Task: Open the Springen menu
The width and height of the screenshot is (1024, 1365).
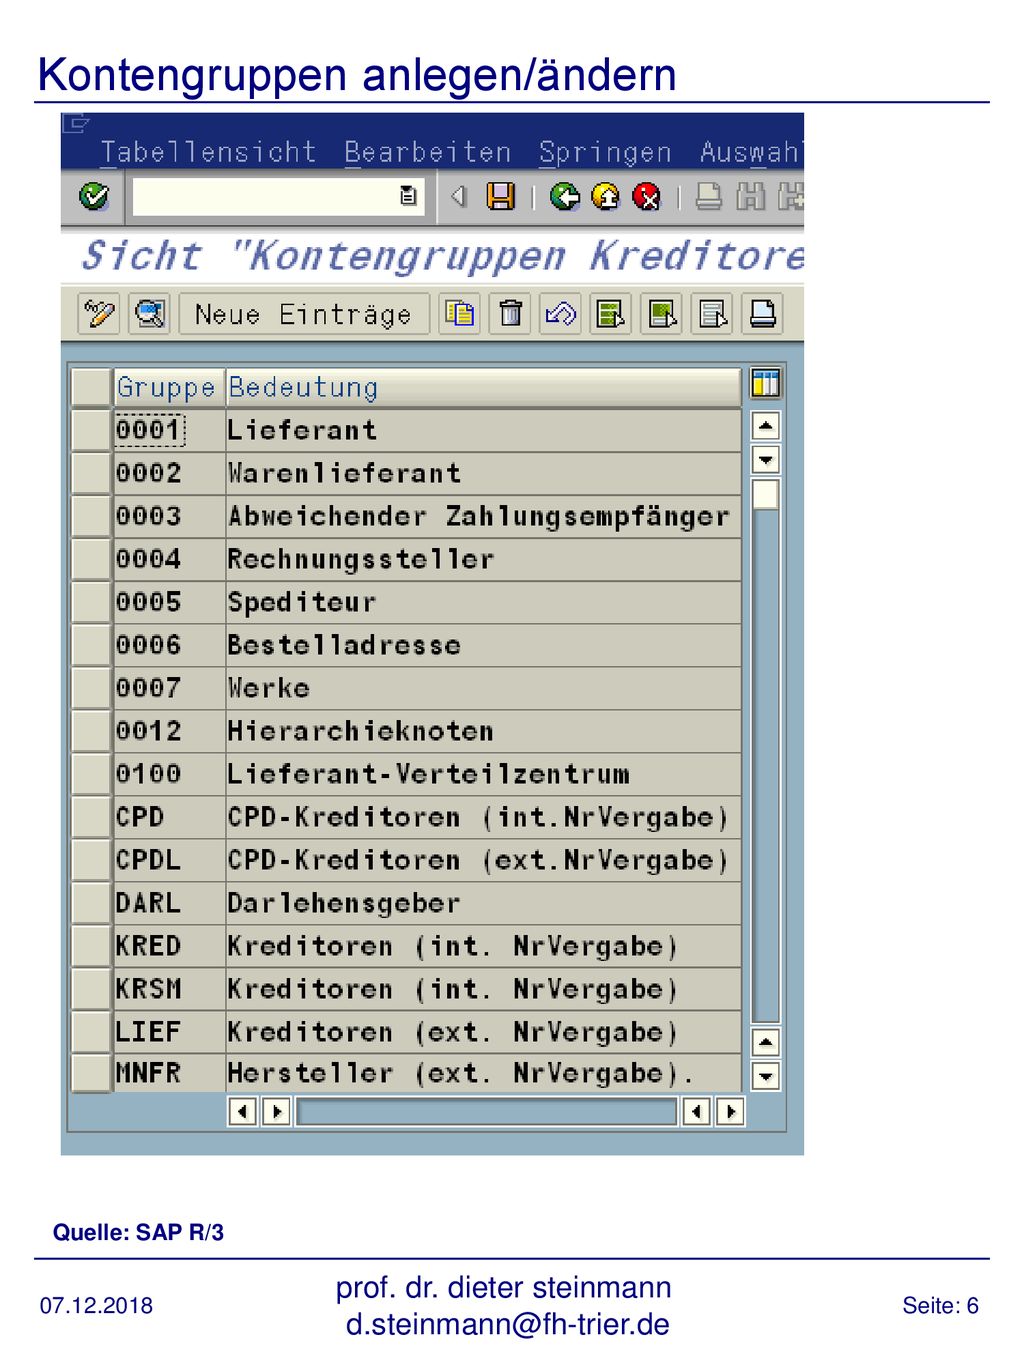Action: tap(605, 152)
